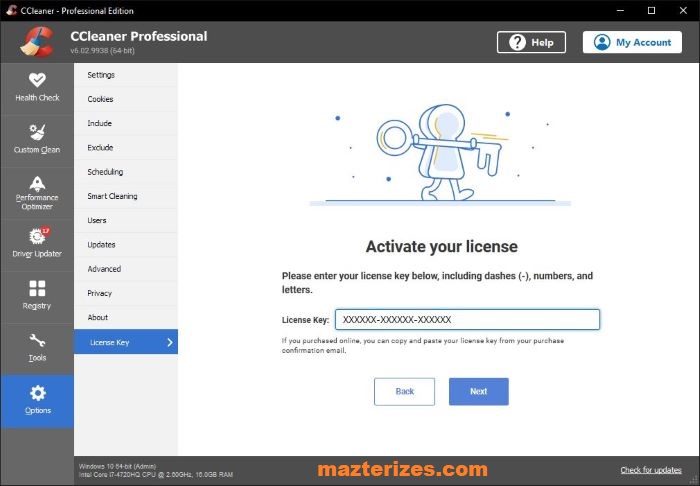The width and height of the screenshot is (700, 486).
Task: Open the Advanced options page
Action: point(126,269)
